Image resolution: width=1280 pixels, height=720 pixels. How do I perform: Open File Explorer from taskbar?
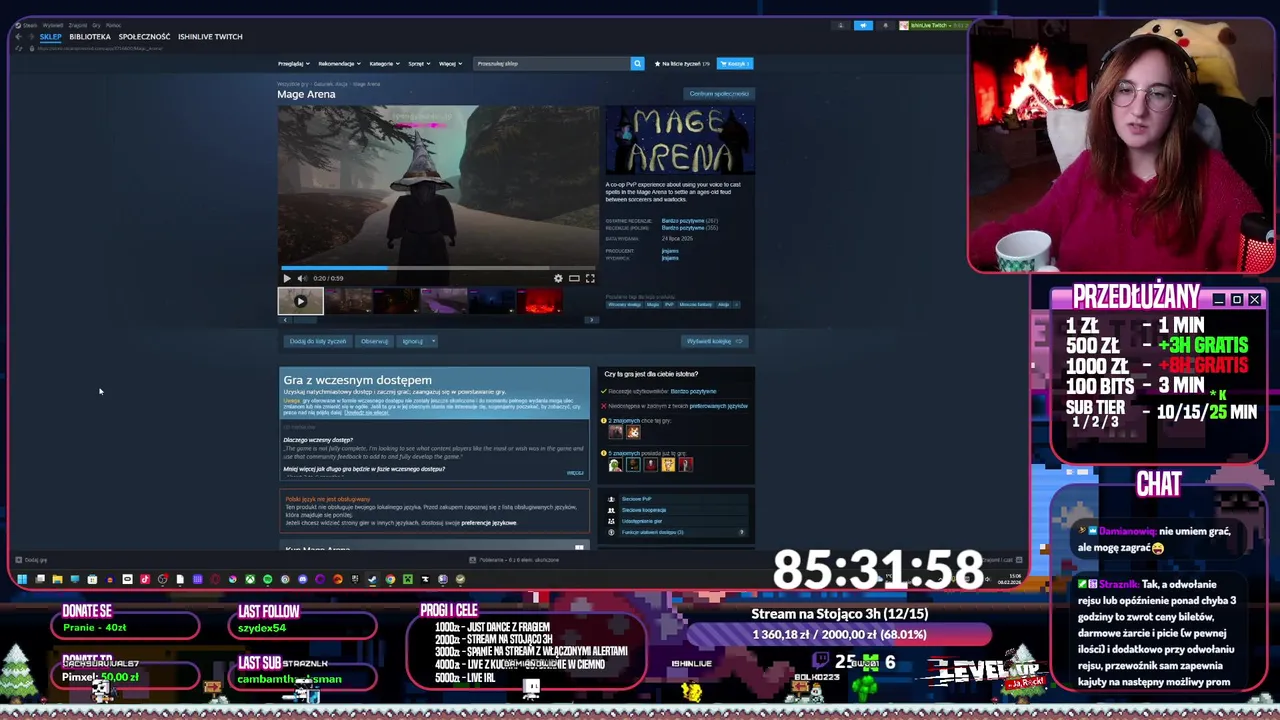[x=57, y=579]
